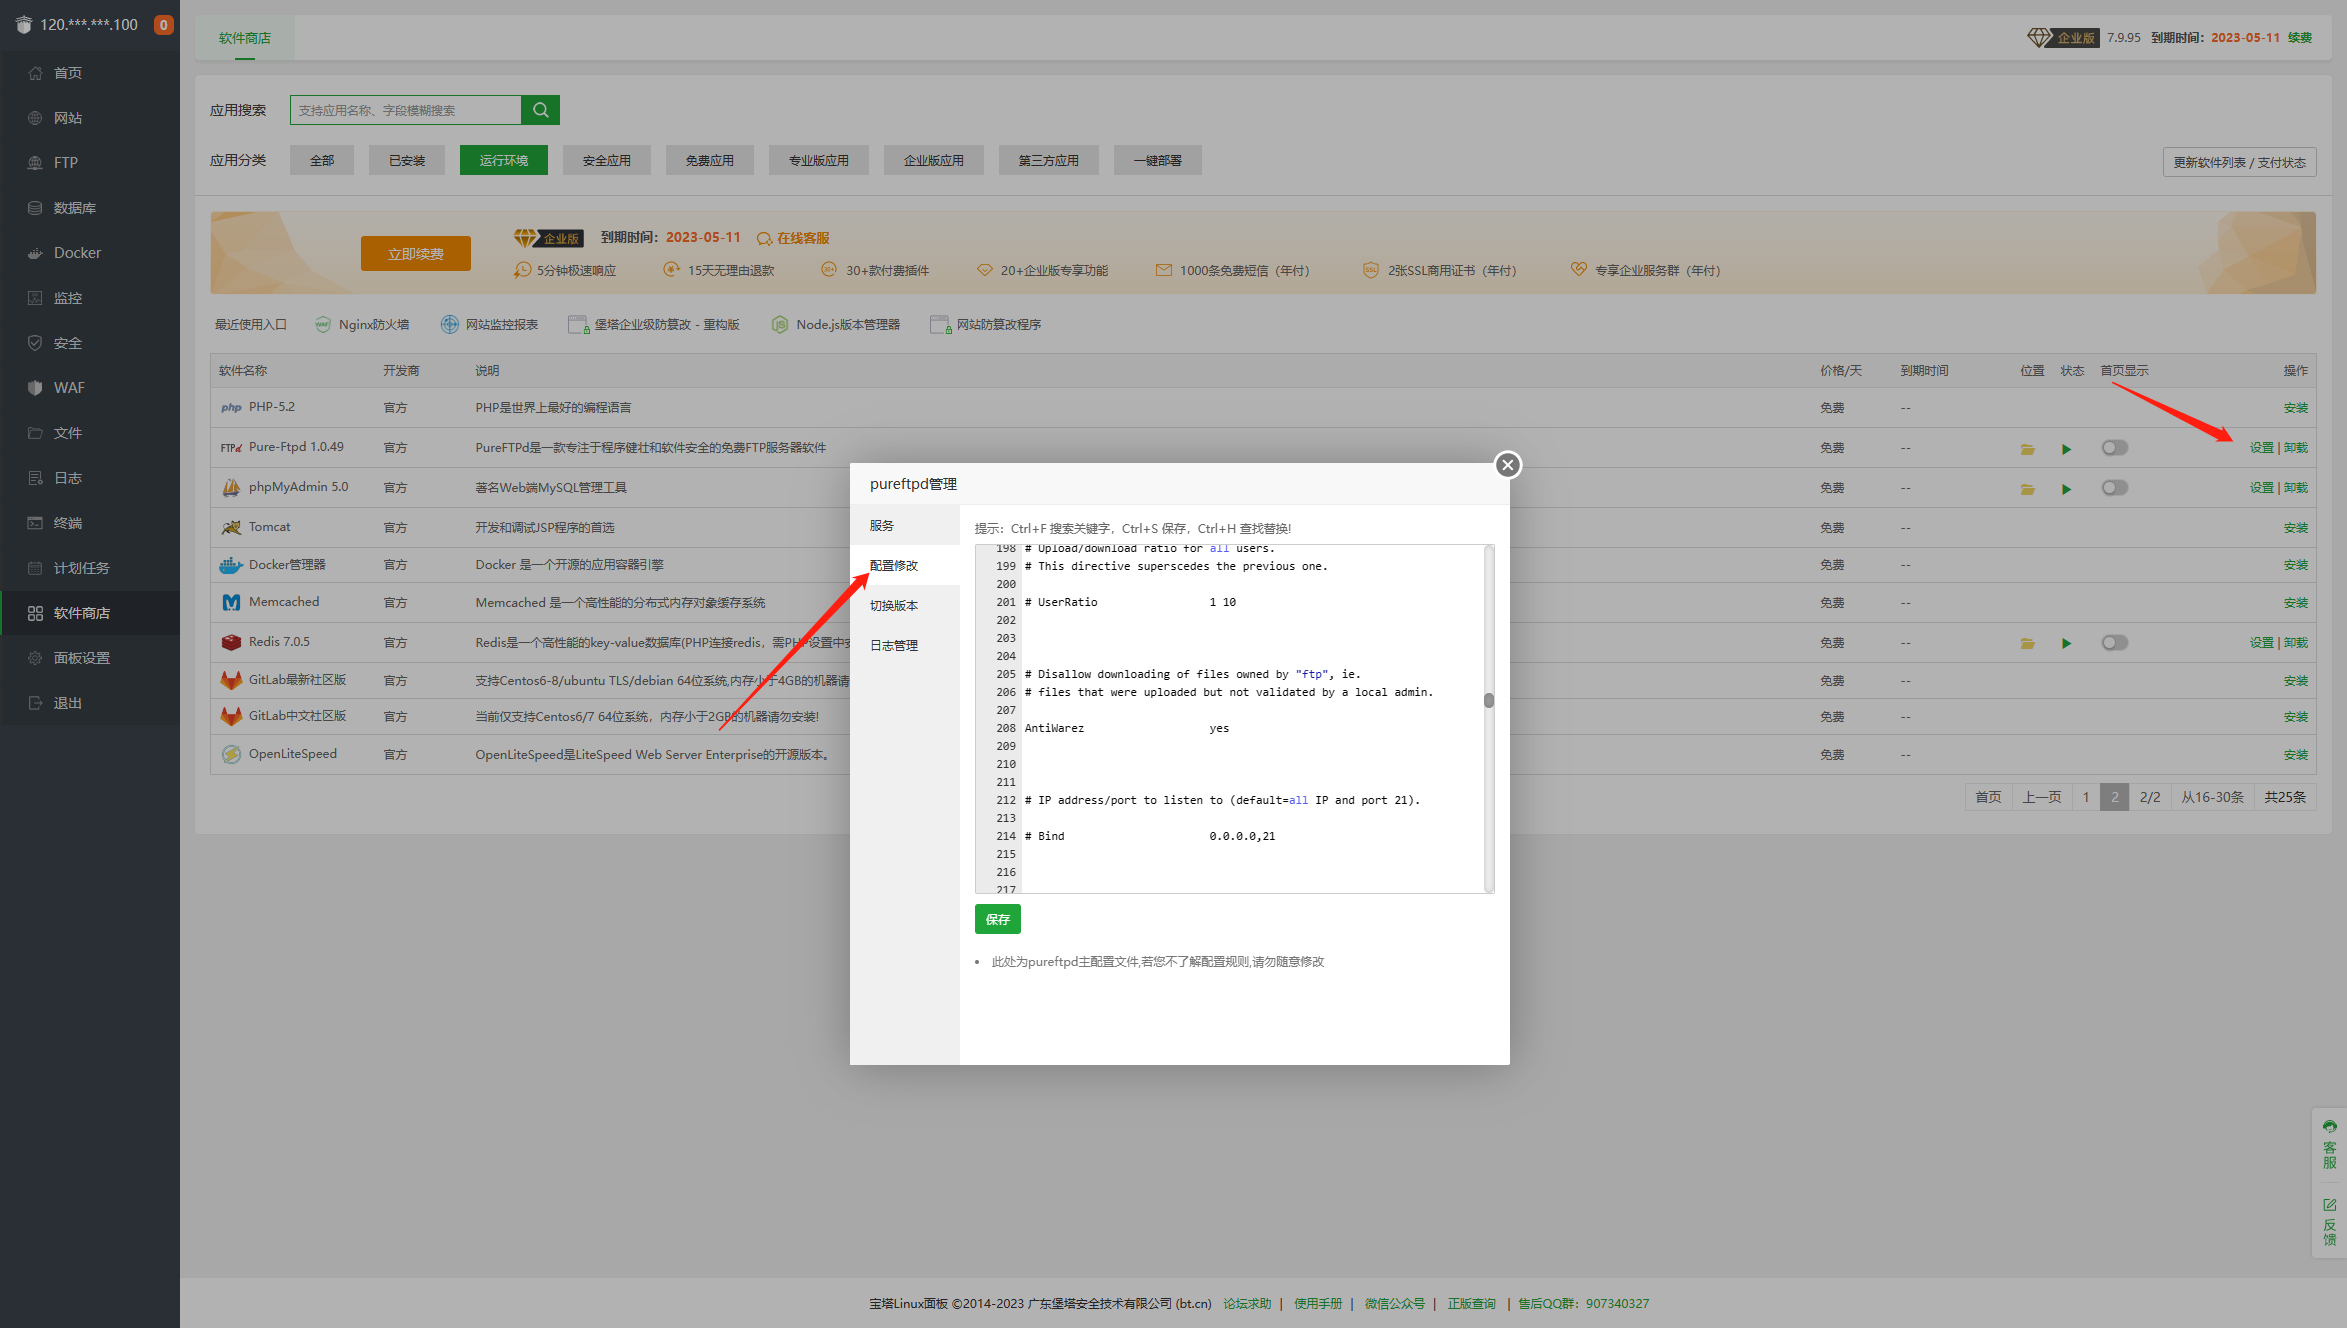2347x1328 pixels.
Task: Click the Redis status play icon
Action: 2066,643
